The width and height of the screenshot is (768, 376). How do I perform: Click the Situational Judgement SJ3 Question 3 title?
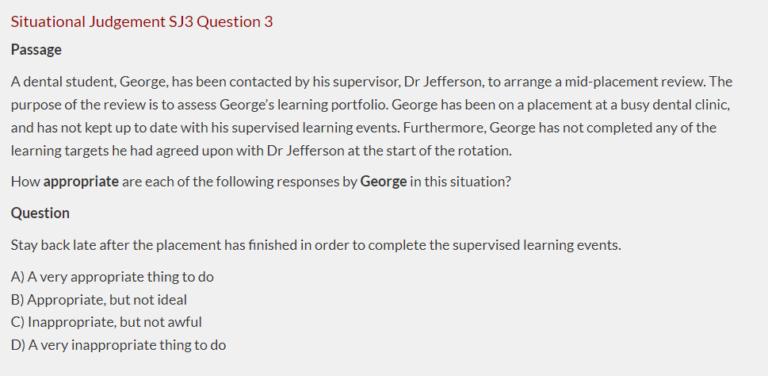[142, 22]
